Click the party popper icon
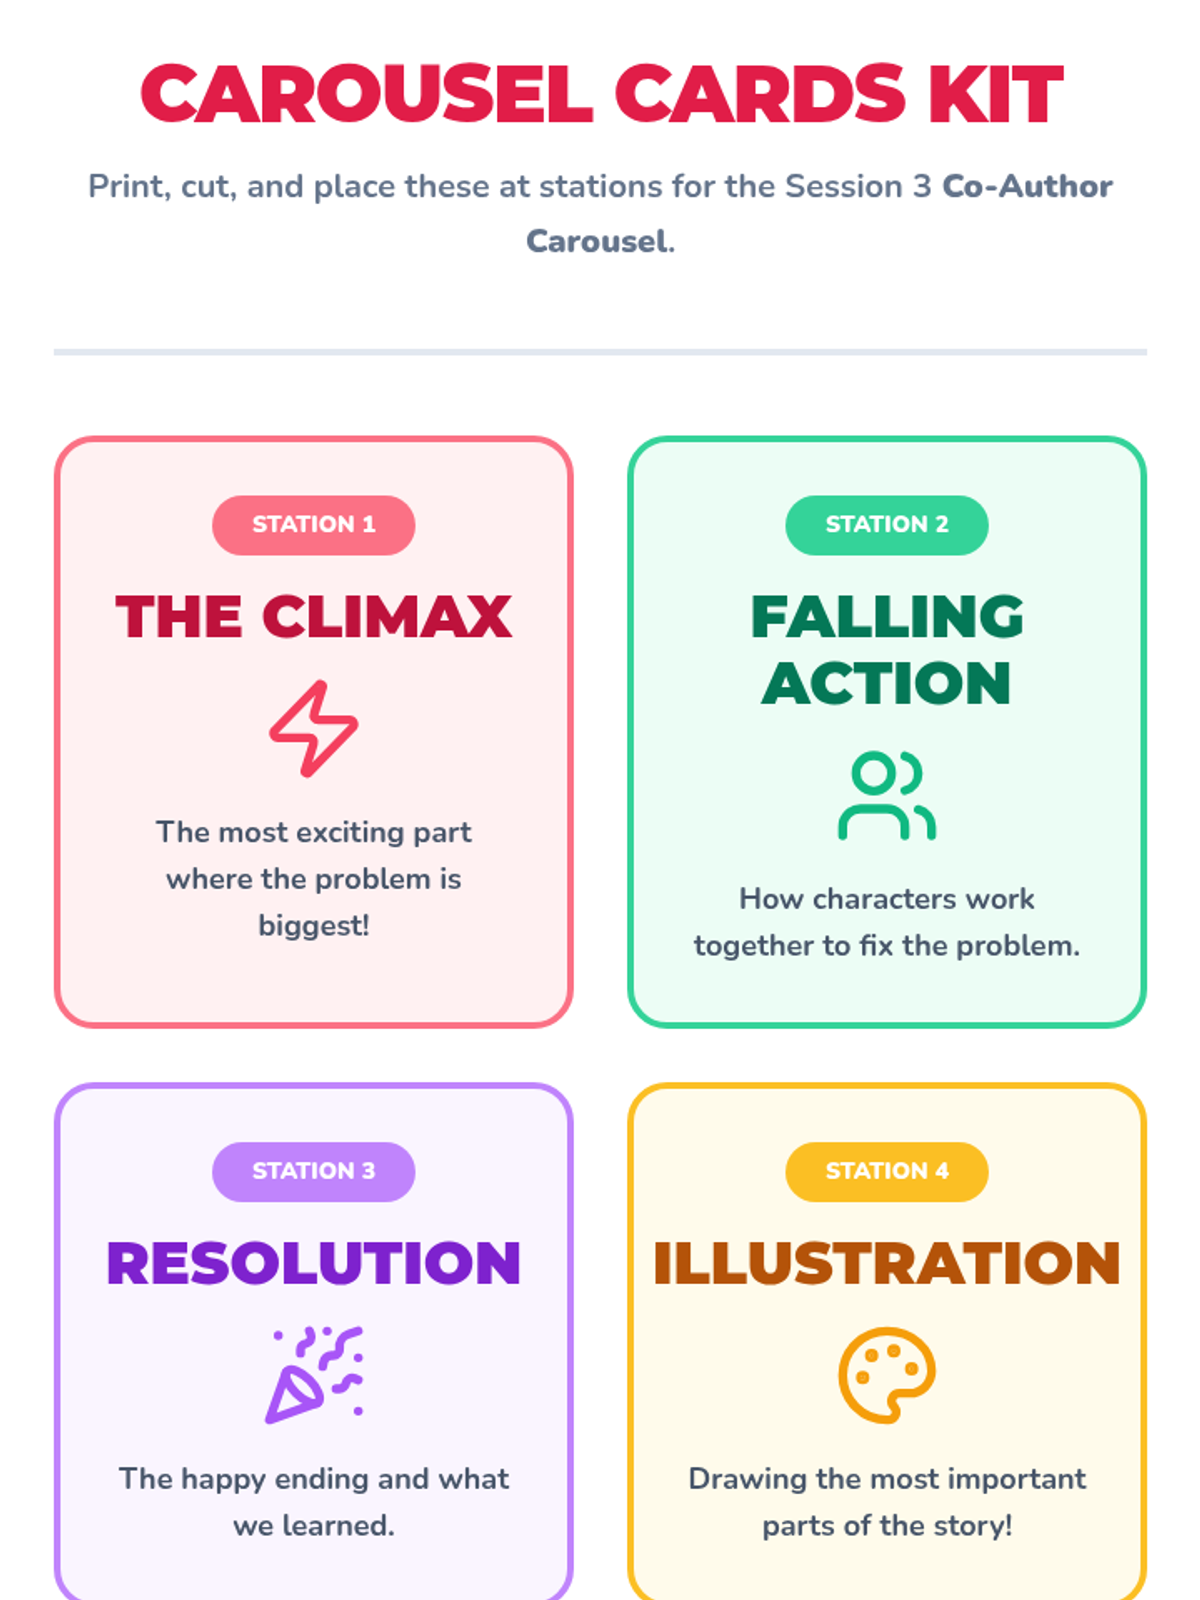The width and height of the screenshot is (1200, 1600). click(x=313, y=1374)
